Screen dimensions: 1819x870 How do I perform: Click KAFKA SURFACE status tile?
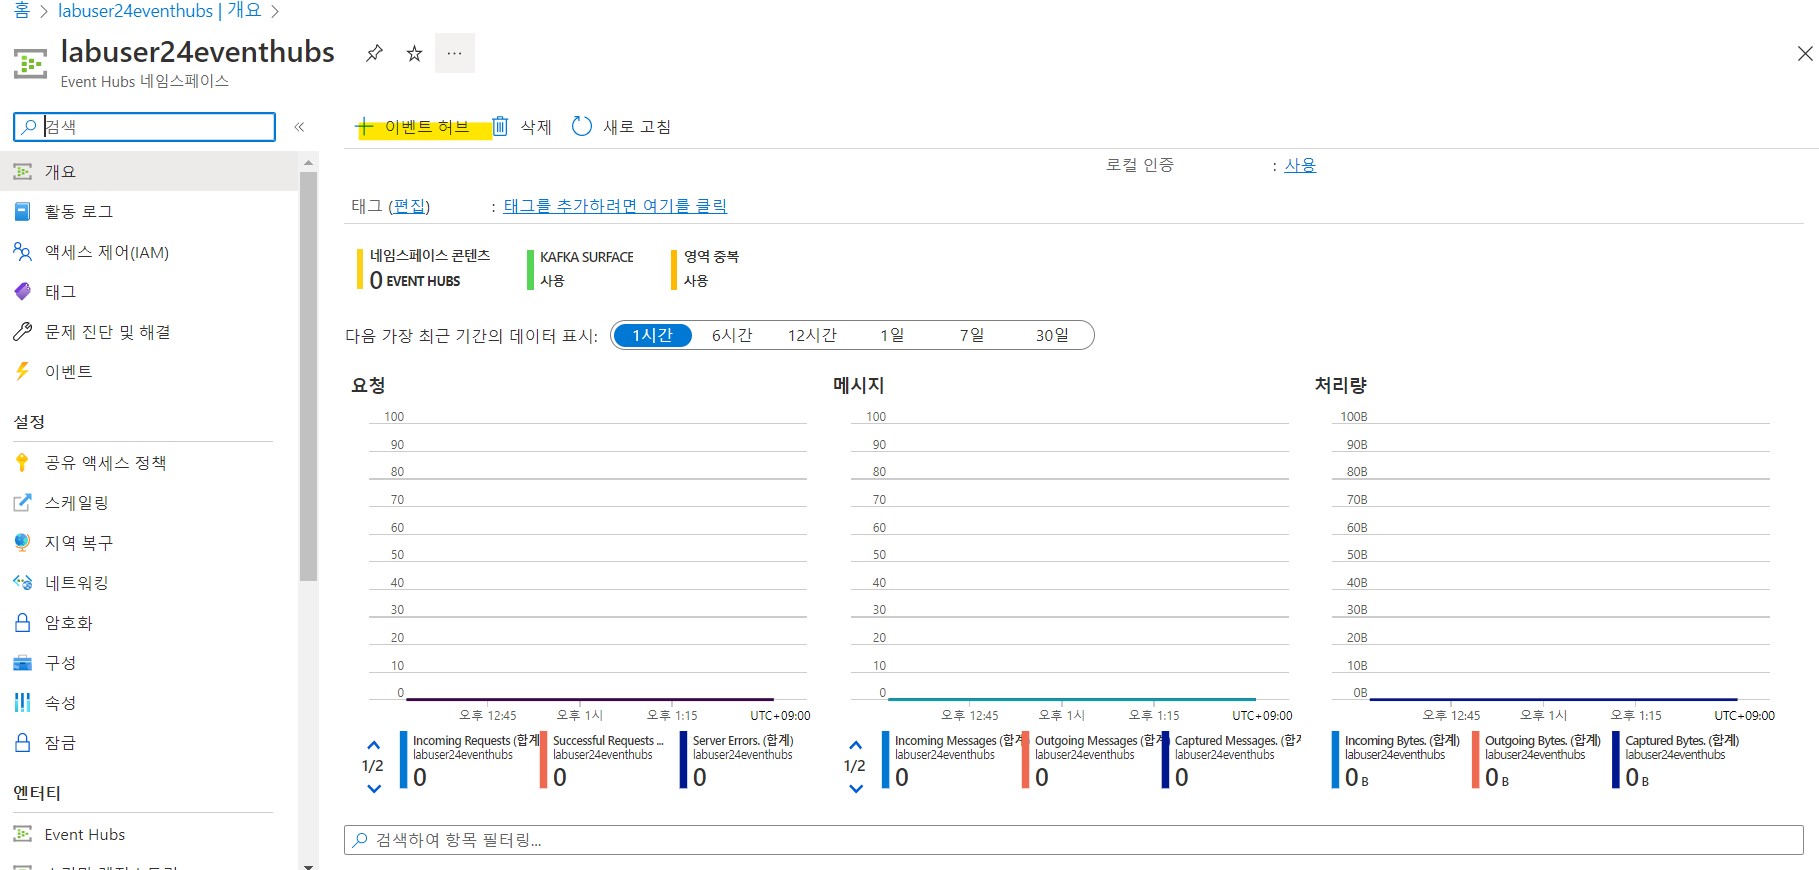[582, 269]
